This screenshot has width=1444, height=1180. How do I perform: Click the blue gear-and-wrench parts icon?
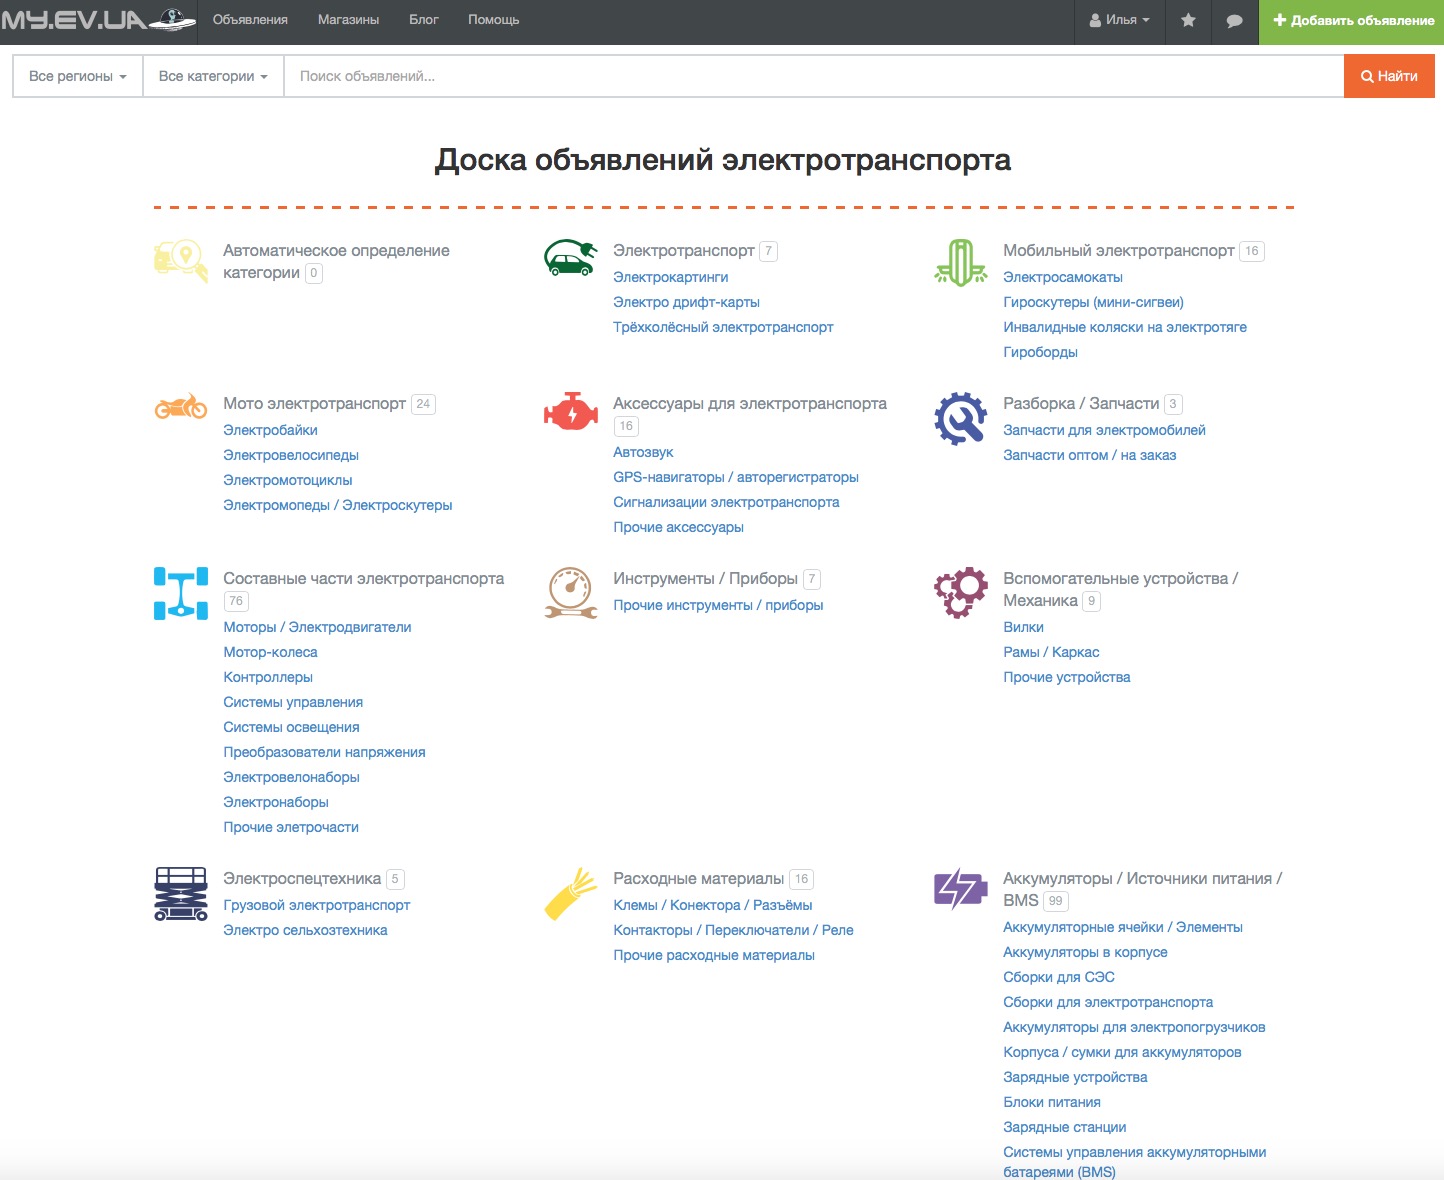click(960, 418)
